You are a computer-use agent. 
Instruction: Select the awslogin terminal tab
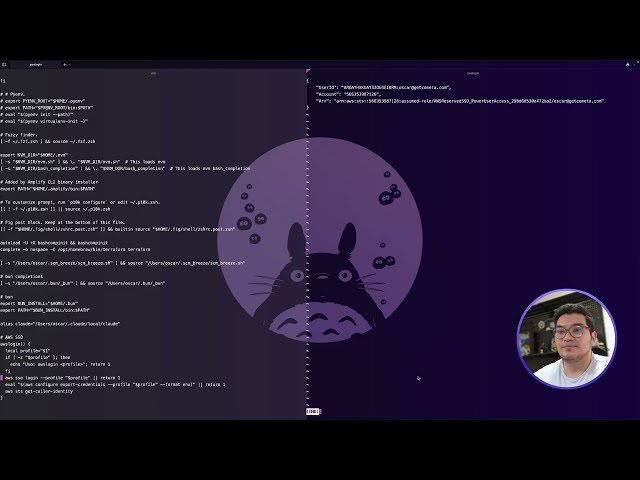coord(36,64)
